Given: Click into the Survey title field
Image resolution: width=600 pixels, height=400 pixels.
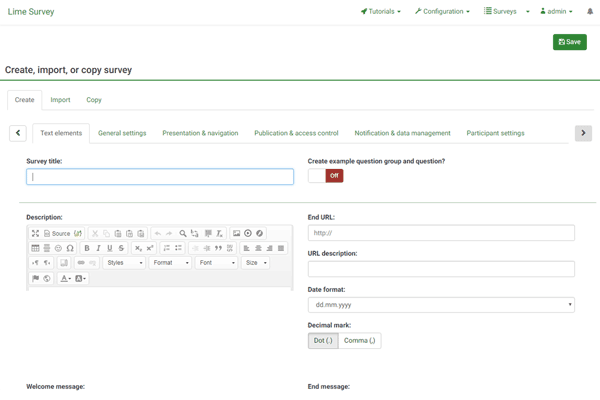Looking at the screenshot, I should (160, 177).
